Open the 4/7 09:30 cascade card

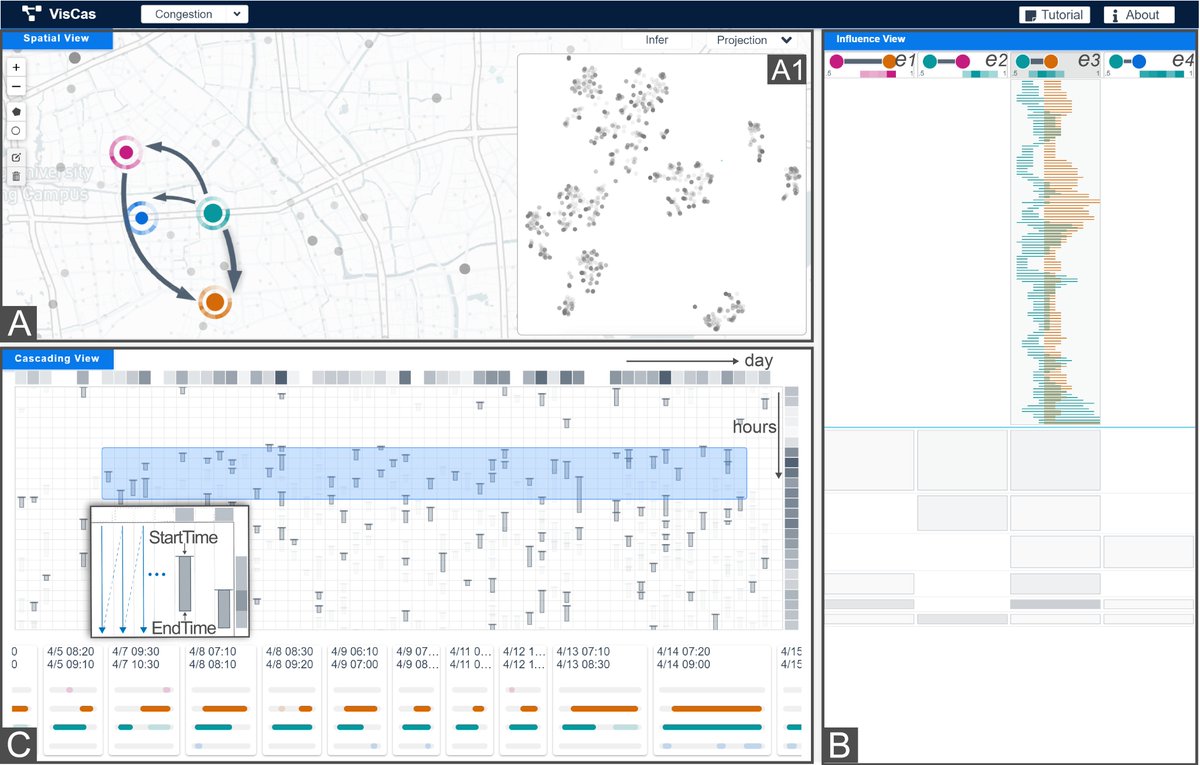coord(144,700)
